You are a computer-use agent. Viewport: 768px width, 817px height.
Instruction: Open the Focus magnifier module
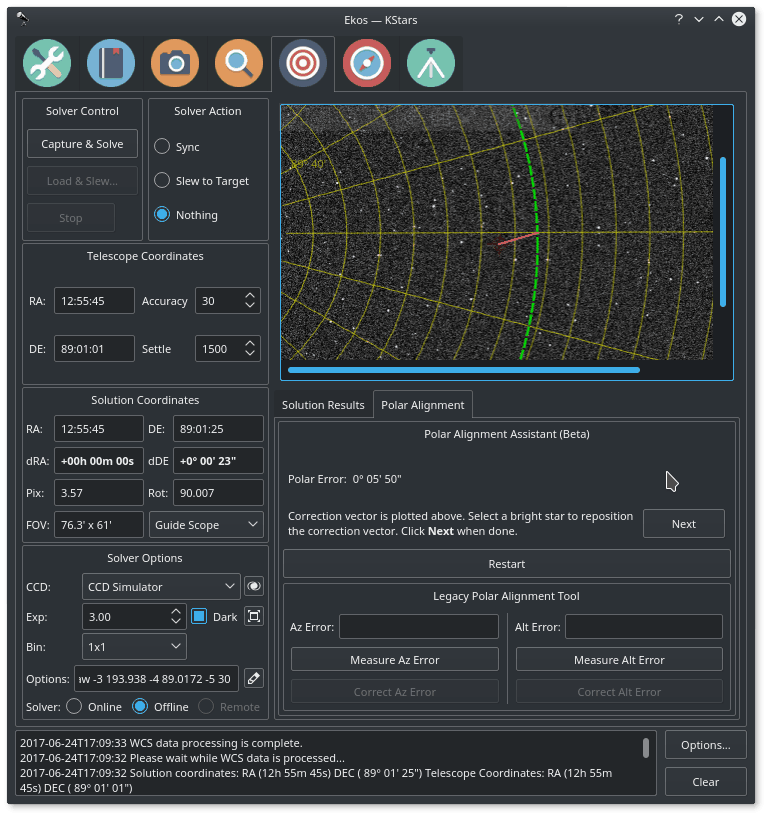[x=239, y=64]
